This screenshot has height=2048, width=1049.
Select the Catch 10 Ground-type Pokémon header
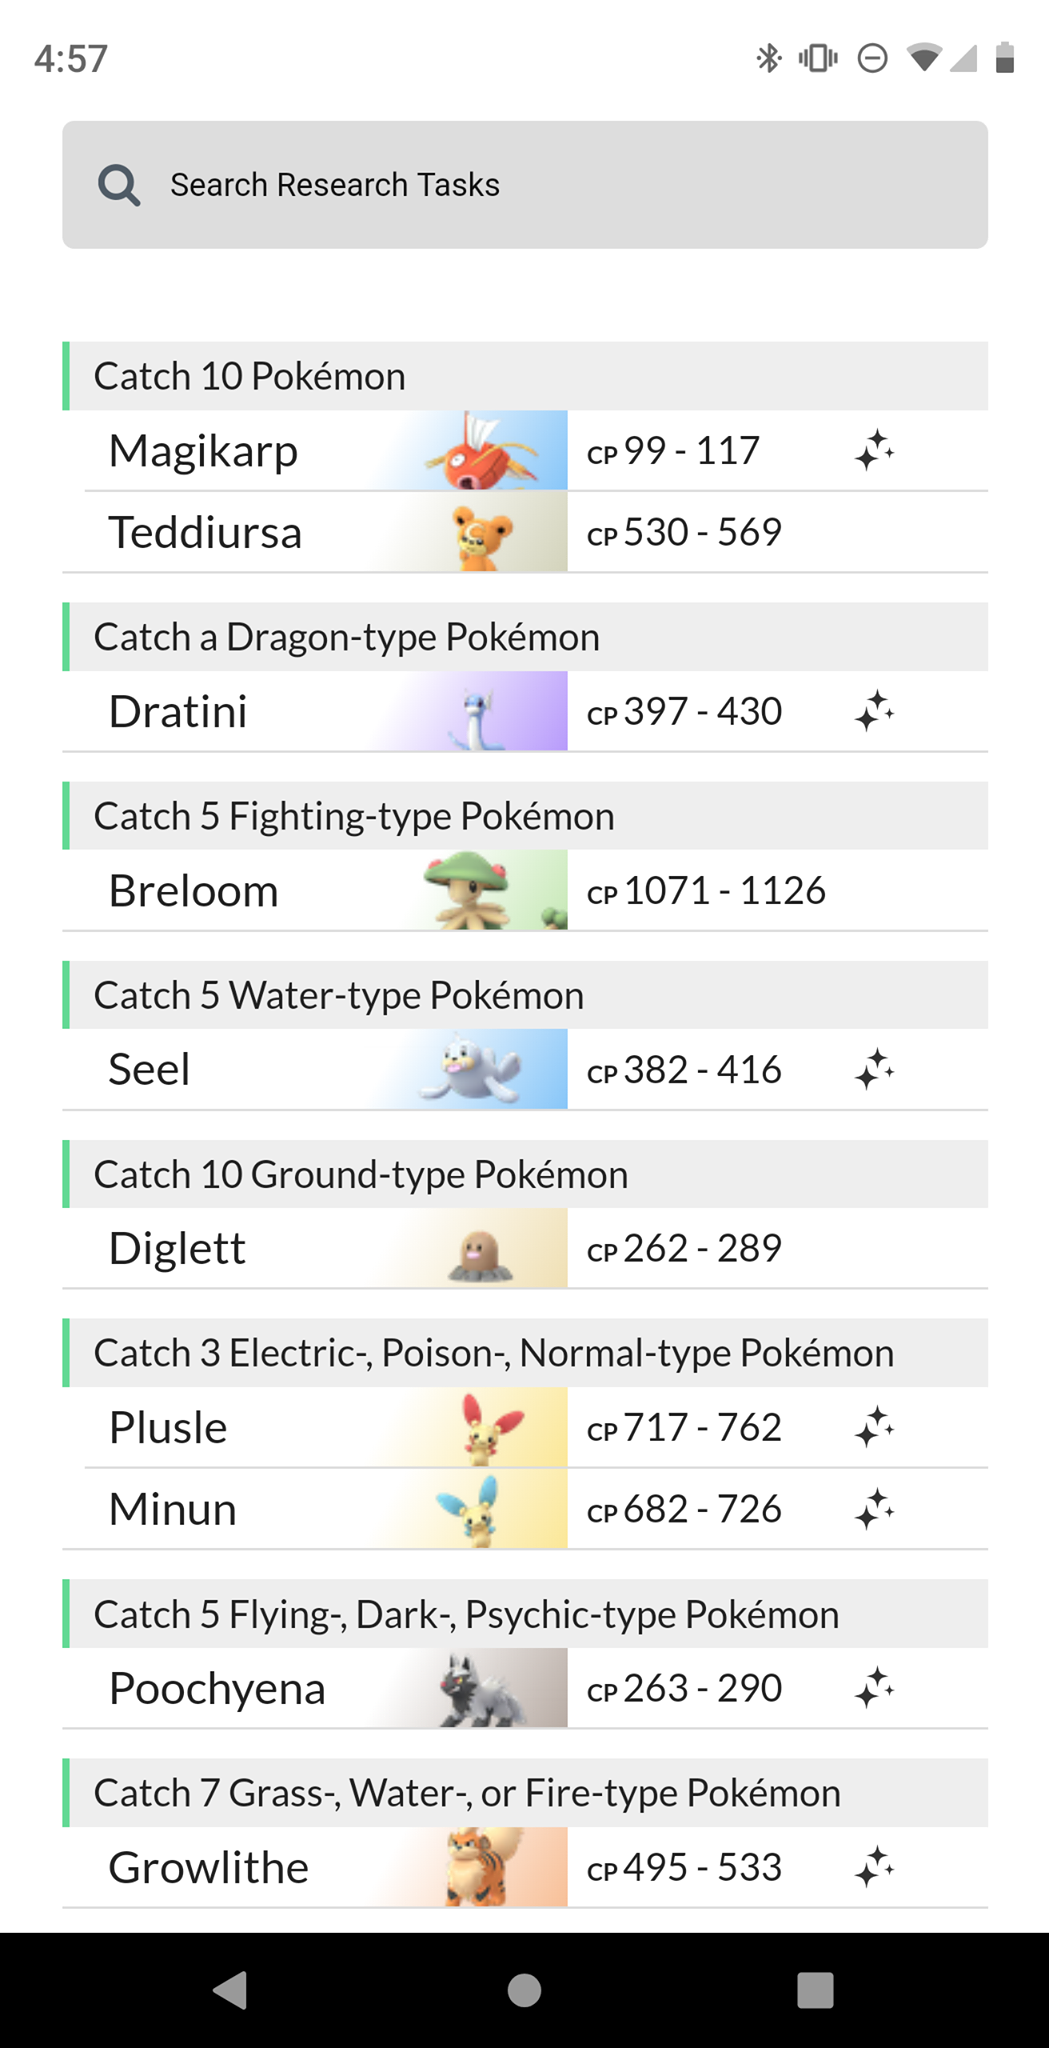[x=525, y=1174]
